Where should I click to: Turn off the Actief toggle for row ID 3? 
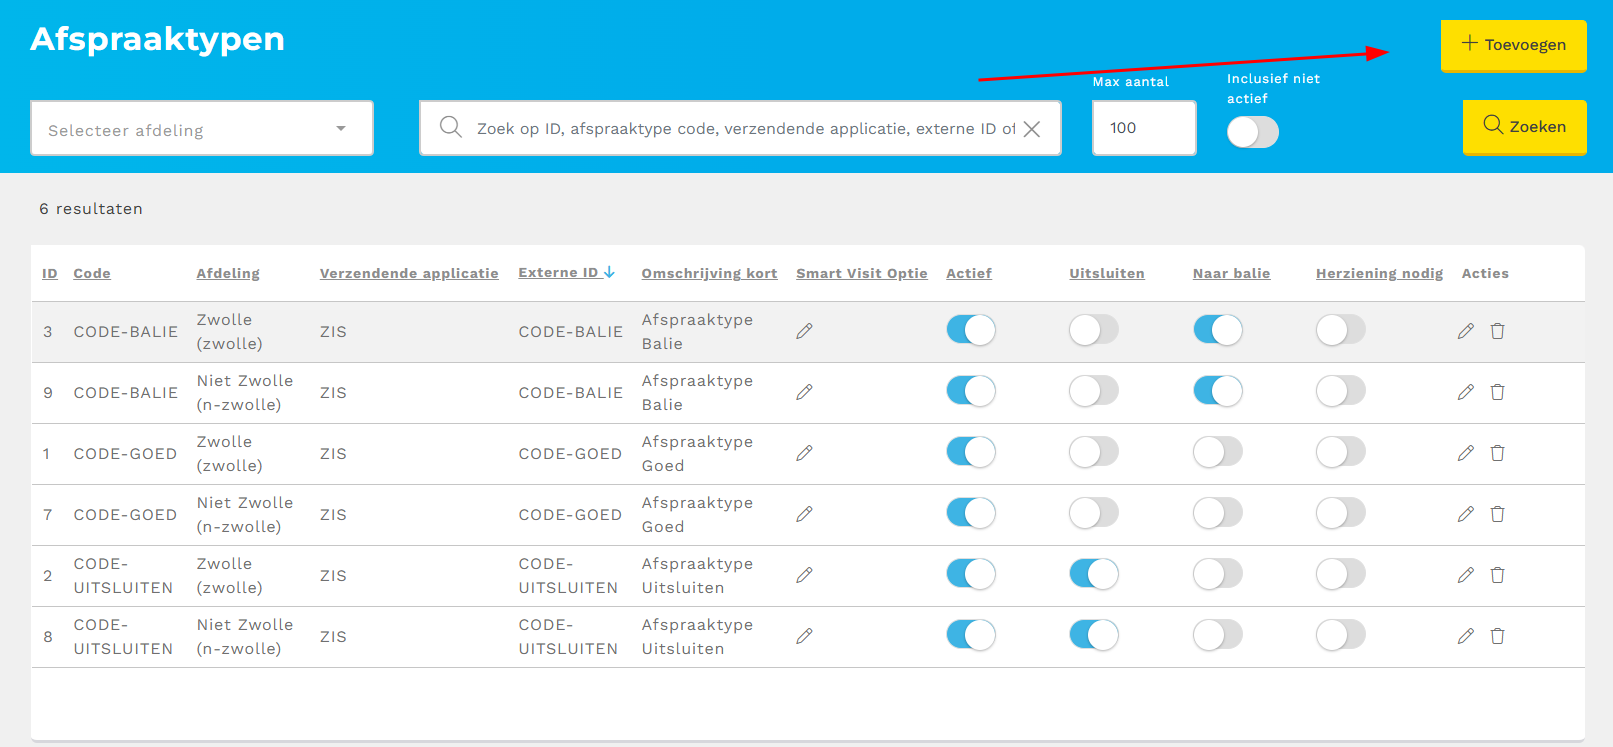coord(970,330)
